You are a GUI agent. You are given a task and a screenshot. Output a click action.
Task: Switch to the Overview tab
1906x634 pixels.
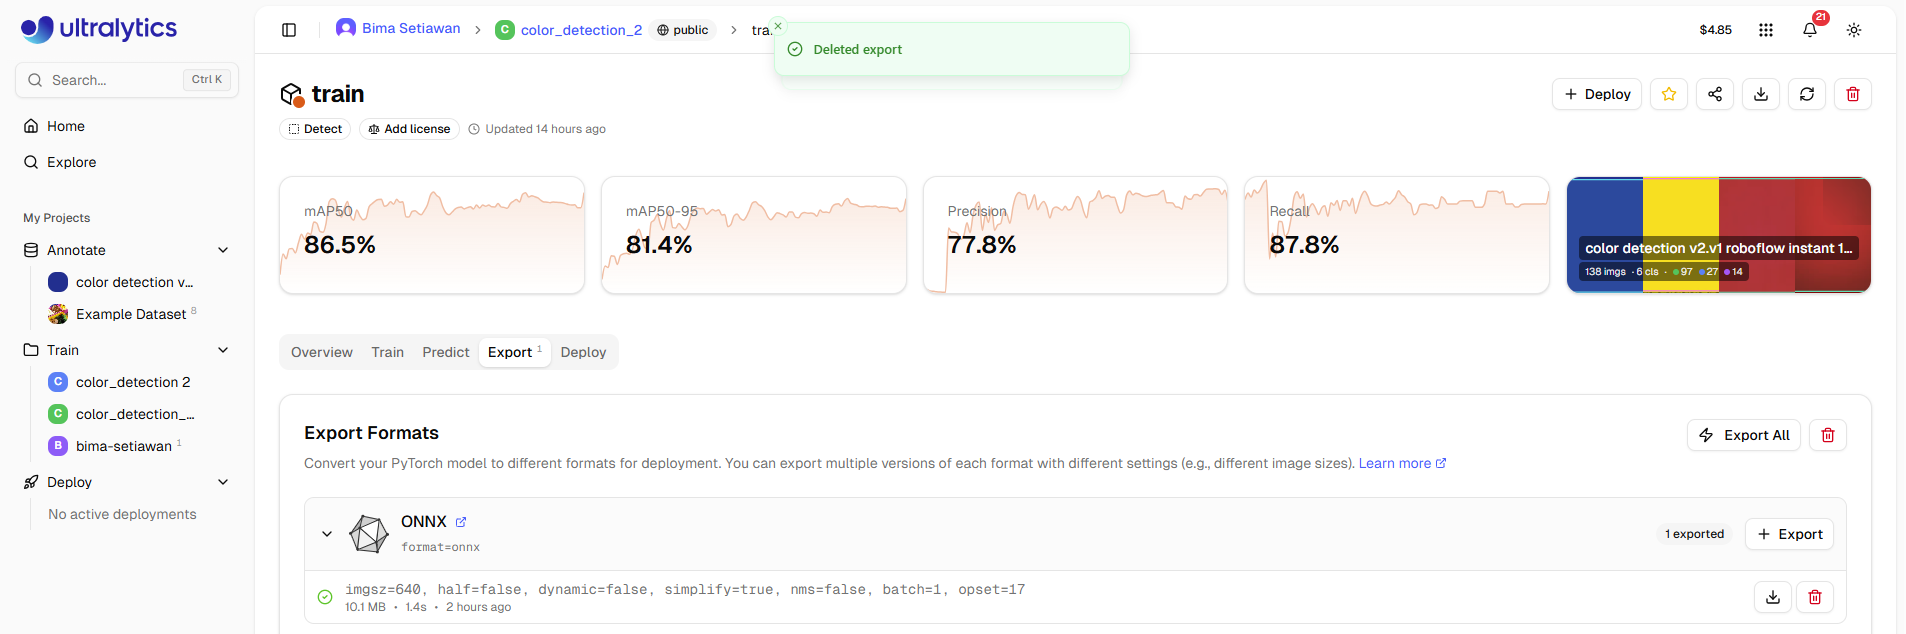click(322, 352)
